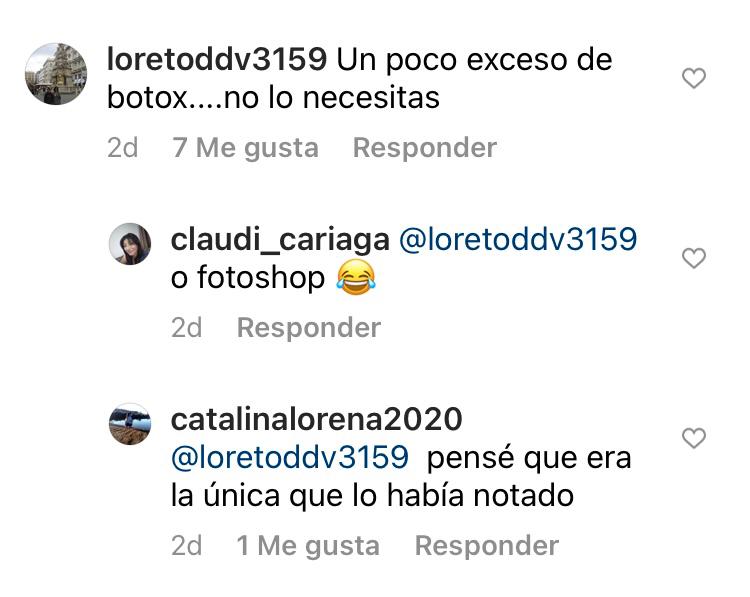Select the 2d timestamp under fotoshop reply
750x597 pixels.
pos(187,328)
